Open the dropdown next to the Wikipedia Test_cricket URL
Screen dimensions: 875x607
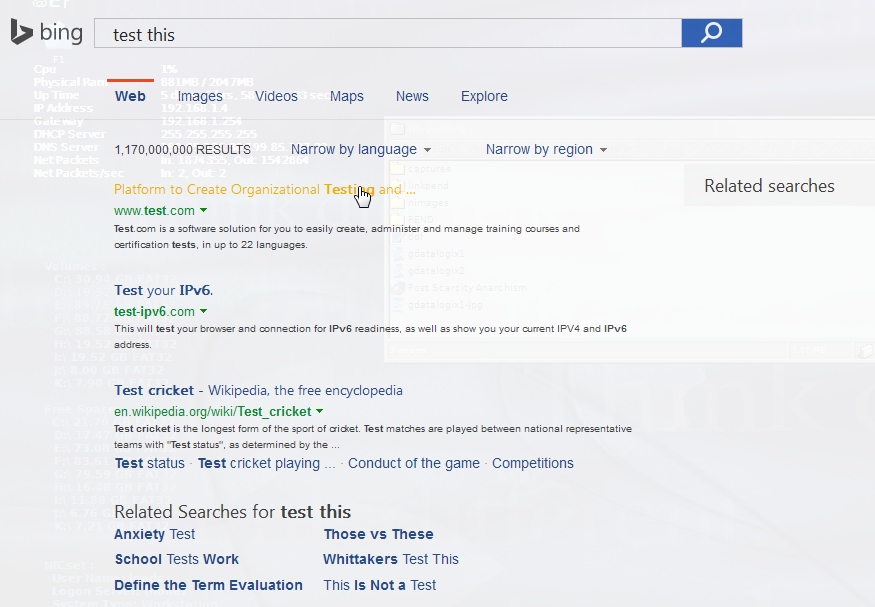[x=318, y=411]
